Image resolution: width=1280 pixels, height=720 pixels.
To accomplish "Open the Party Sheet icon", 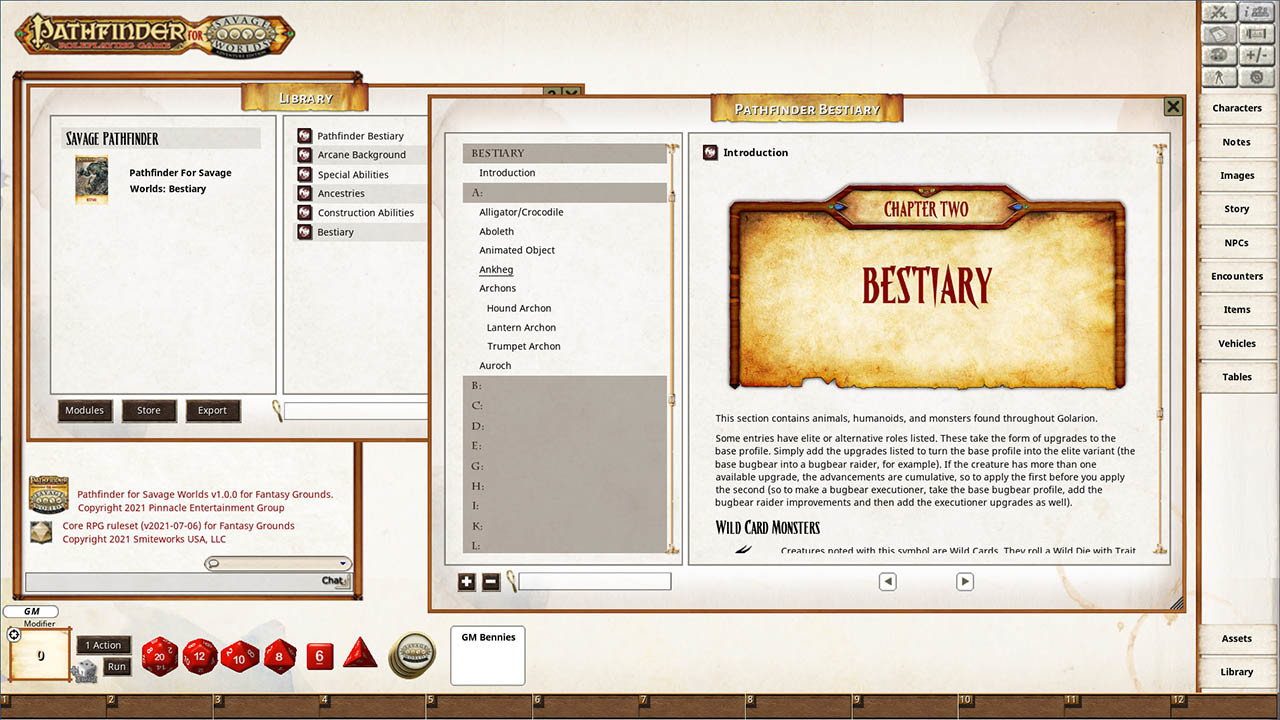I will [1256, 12].
